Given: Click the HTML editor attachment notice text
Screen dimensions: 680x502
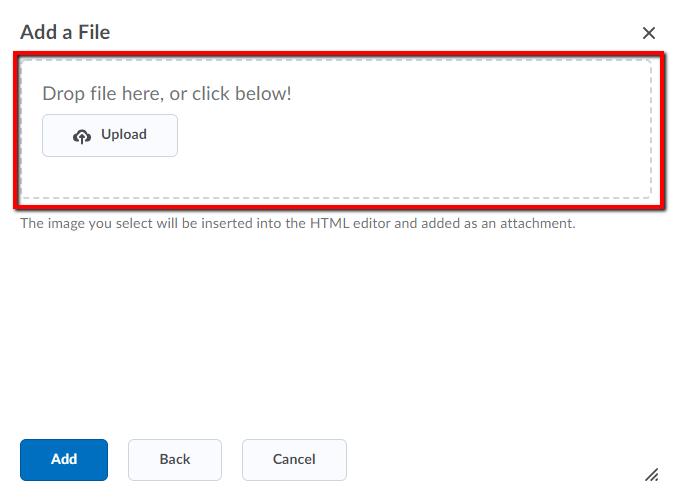Looking at the screenshot, I should 298,223.
